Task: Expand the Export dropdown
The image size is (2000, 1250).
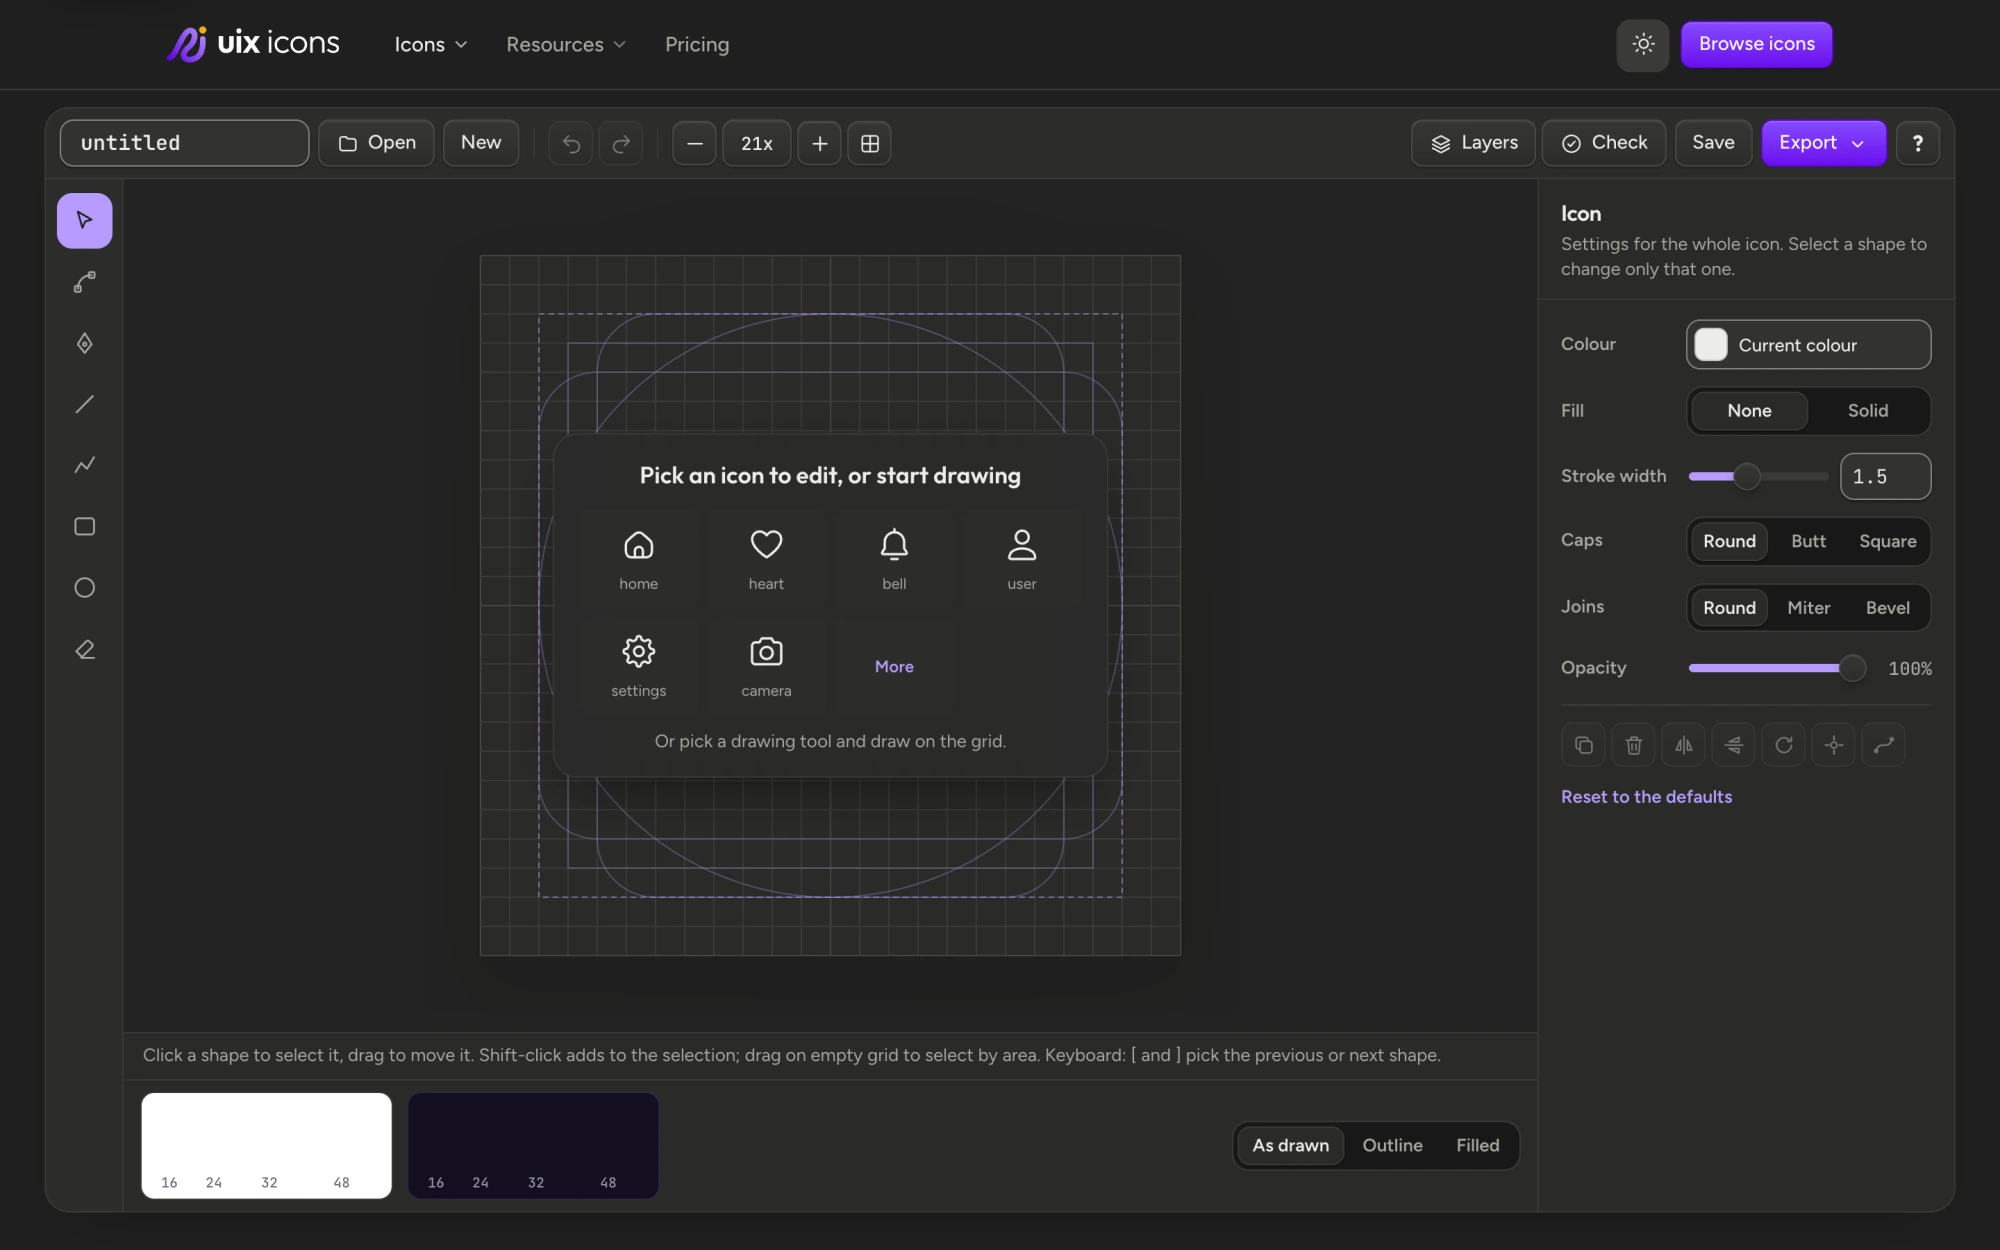Action: (1823, 143)
